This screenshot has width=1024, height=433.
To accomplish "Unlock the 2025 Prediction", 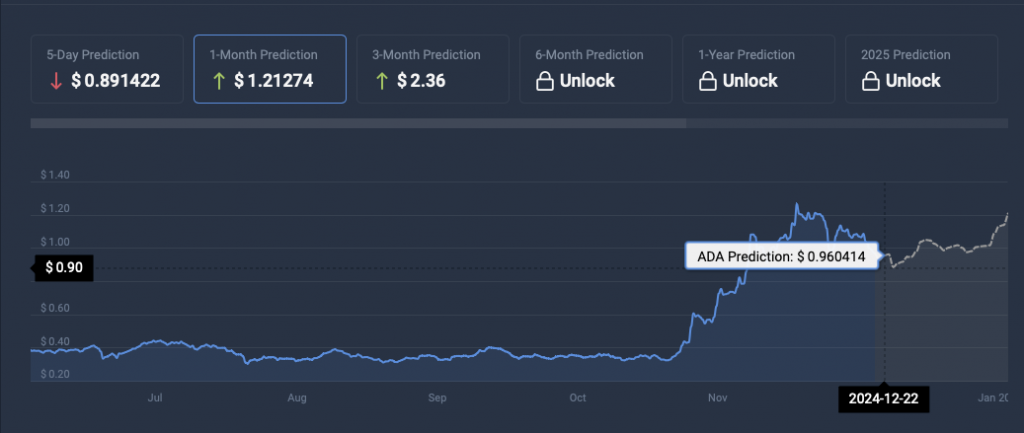I will (x=912, y=81).
